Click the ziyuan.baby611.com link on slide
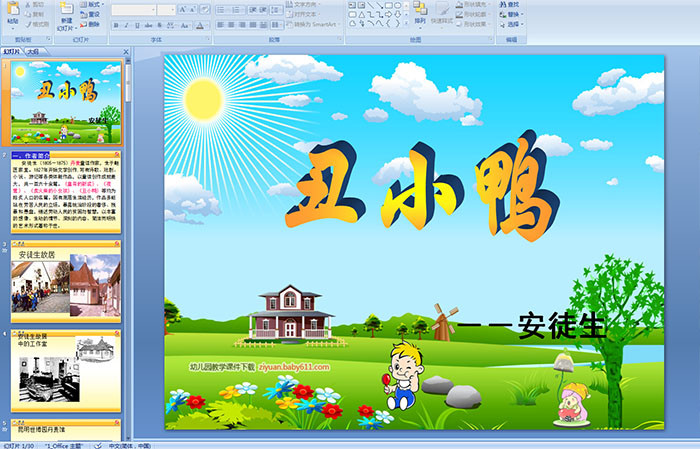700x449 pixels. (x=294, y=367)
